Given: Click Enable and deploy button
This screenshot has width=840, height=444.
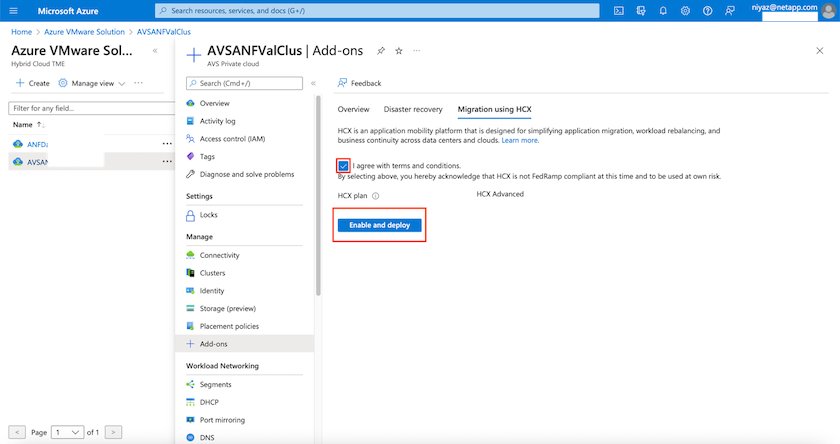Looking at the screenshot, I should pyautogui.click(x=379, y=226).
